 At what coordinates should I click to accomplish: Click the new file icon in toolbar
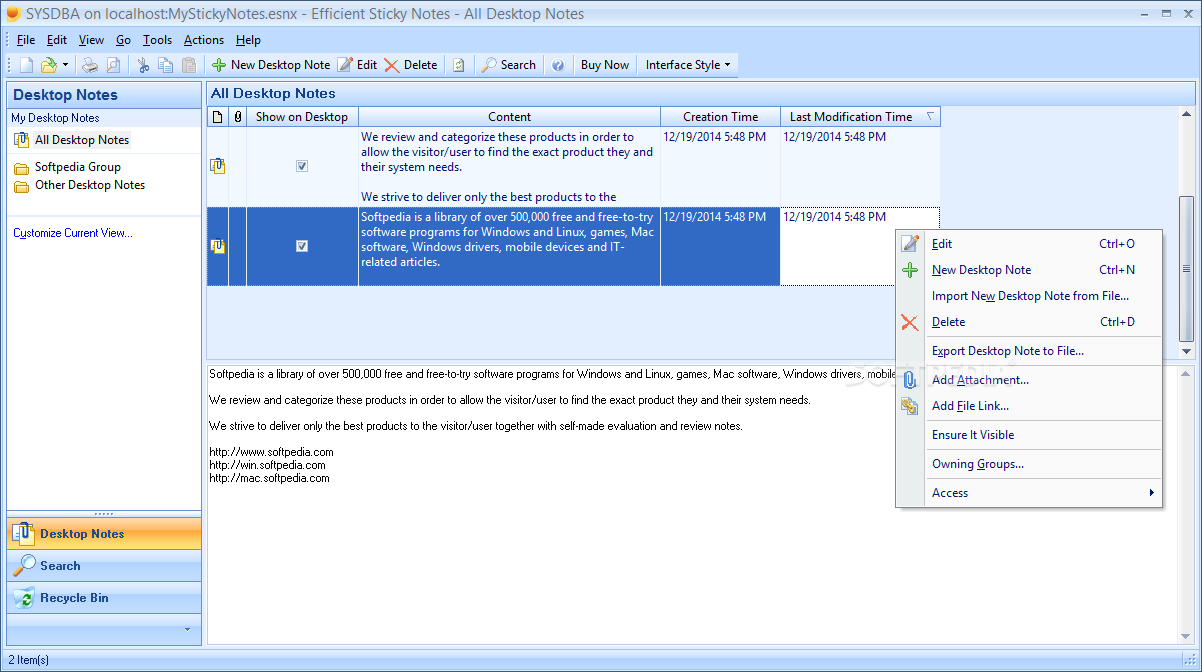26,65
